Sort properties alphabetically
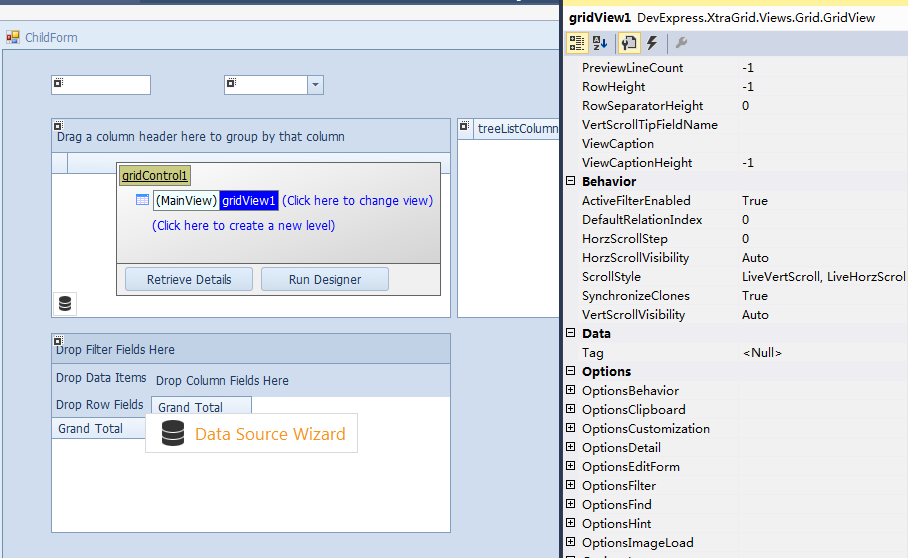 pyautogui.click(x=600, y=43)
